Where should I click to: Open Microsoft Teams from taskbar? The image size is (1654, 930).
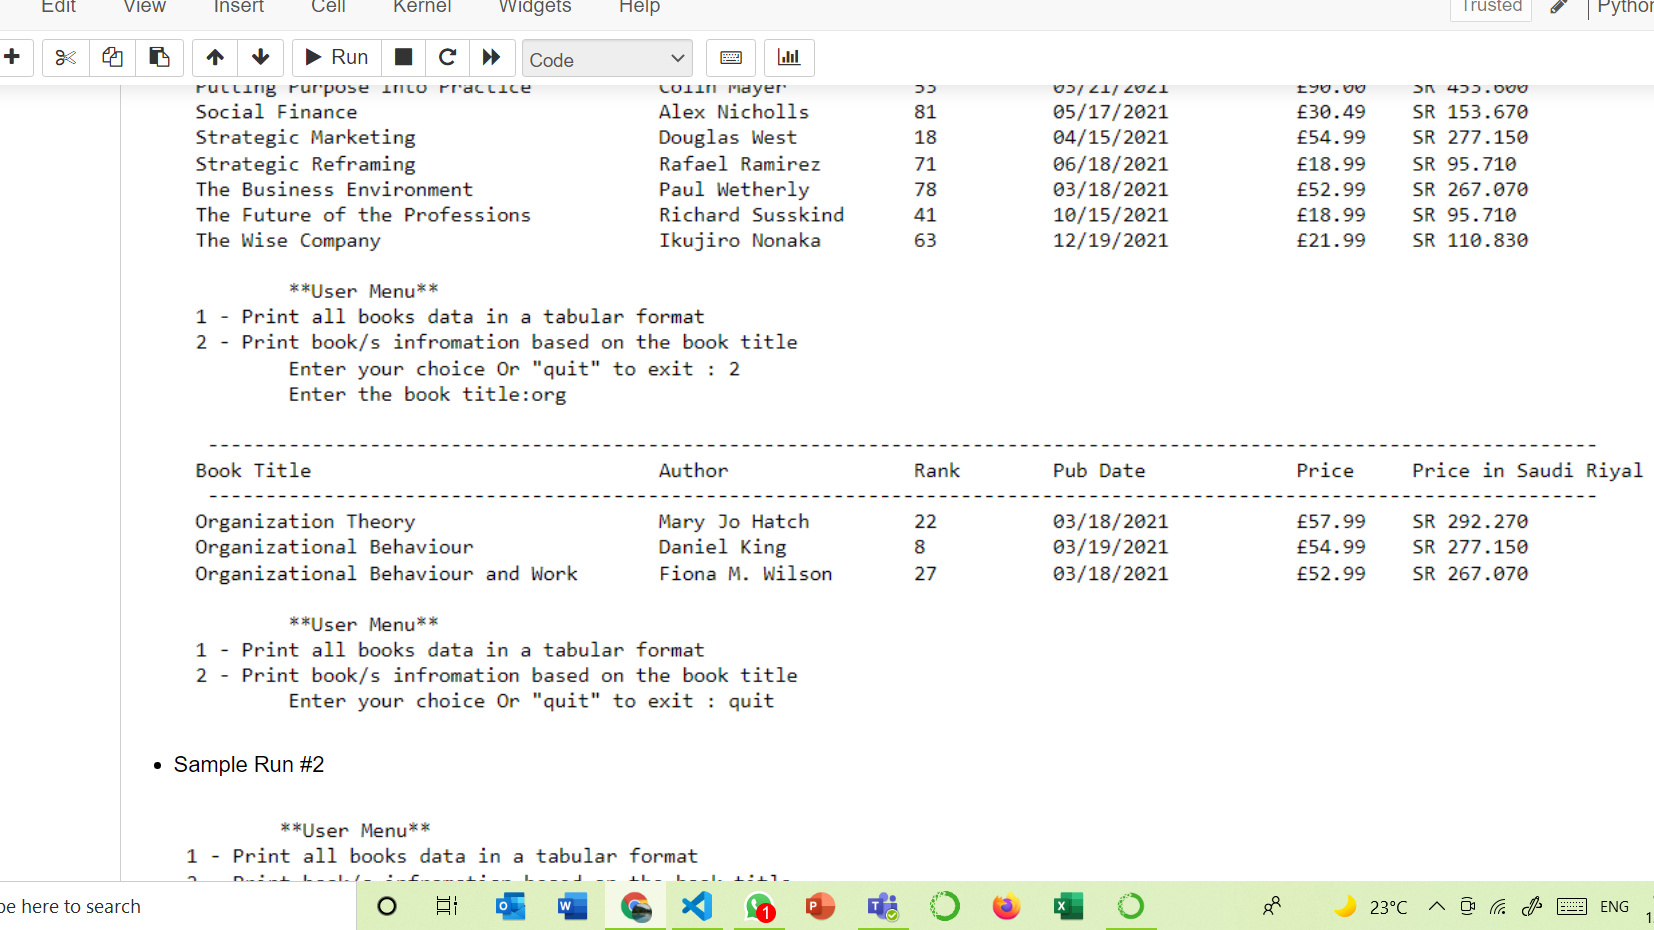click(x=883, y=906)
